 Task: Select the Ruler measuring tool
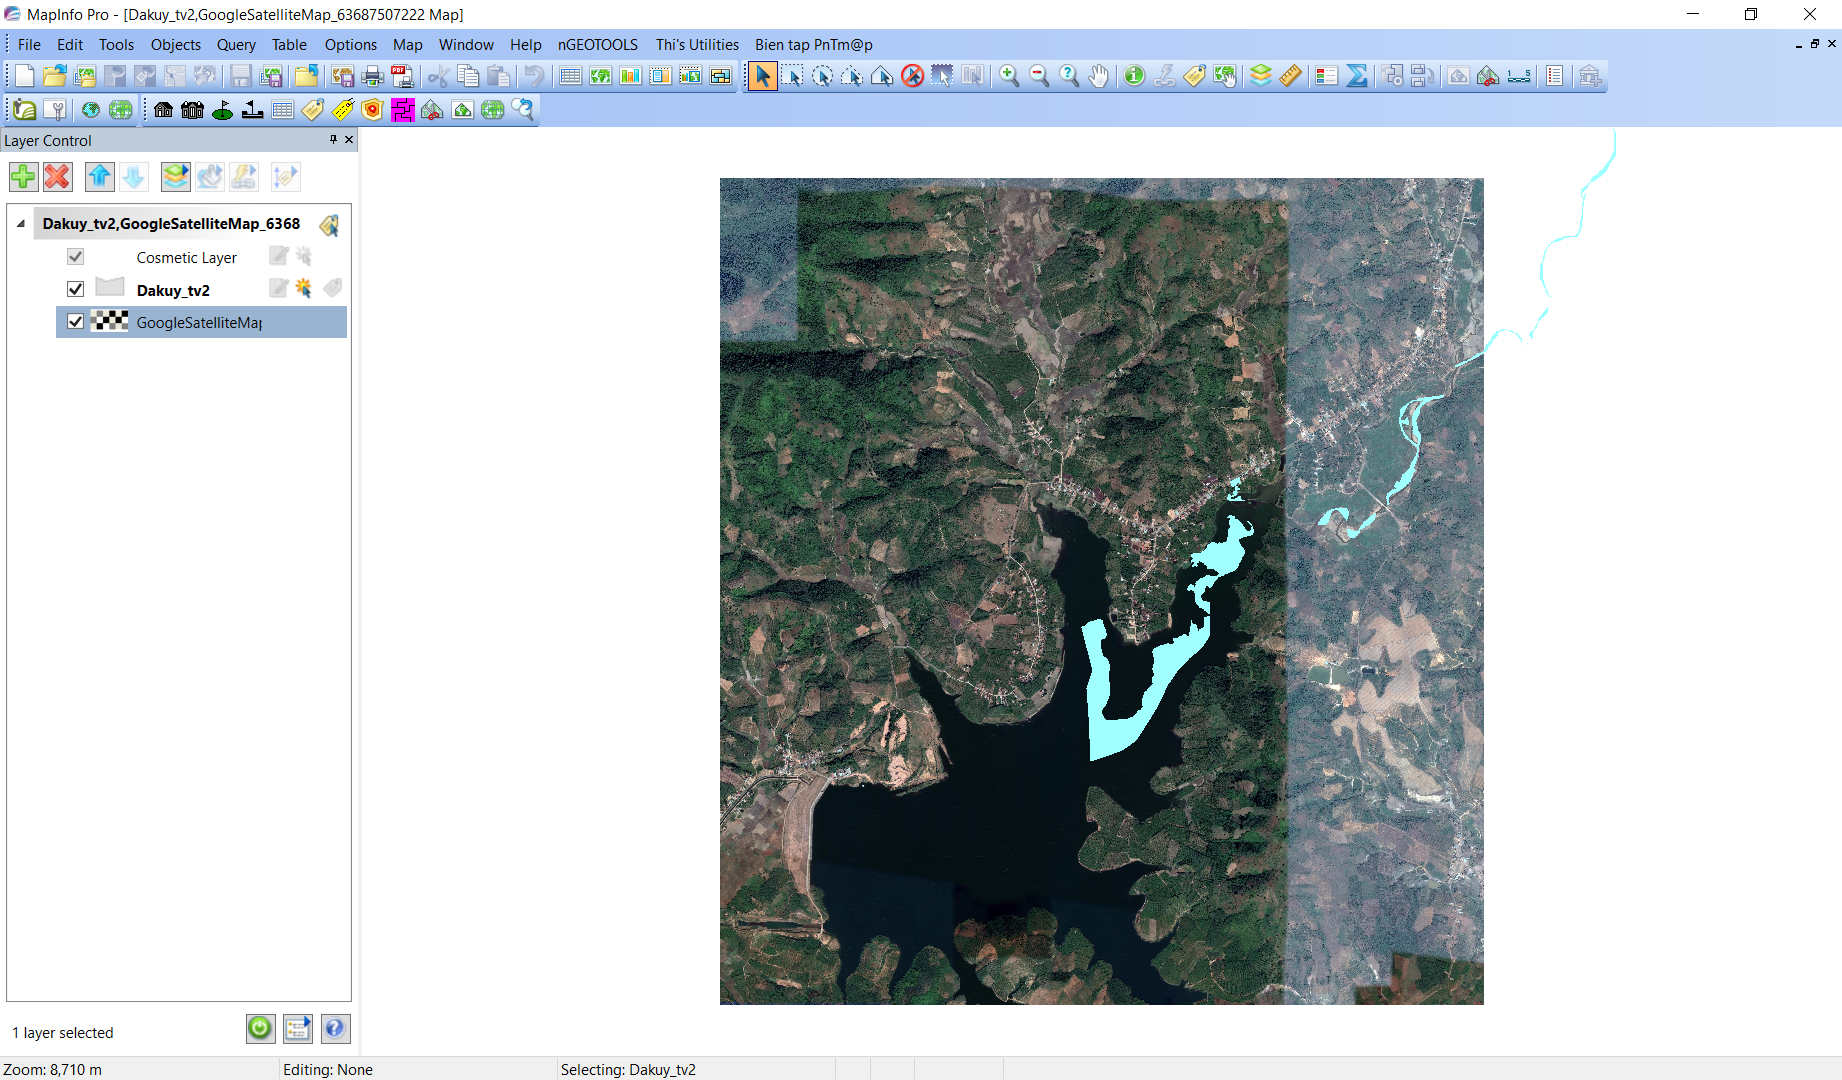coord(1290,76)
